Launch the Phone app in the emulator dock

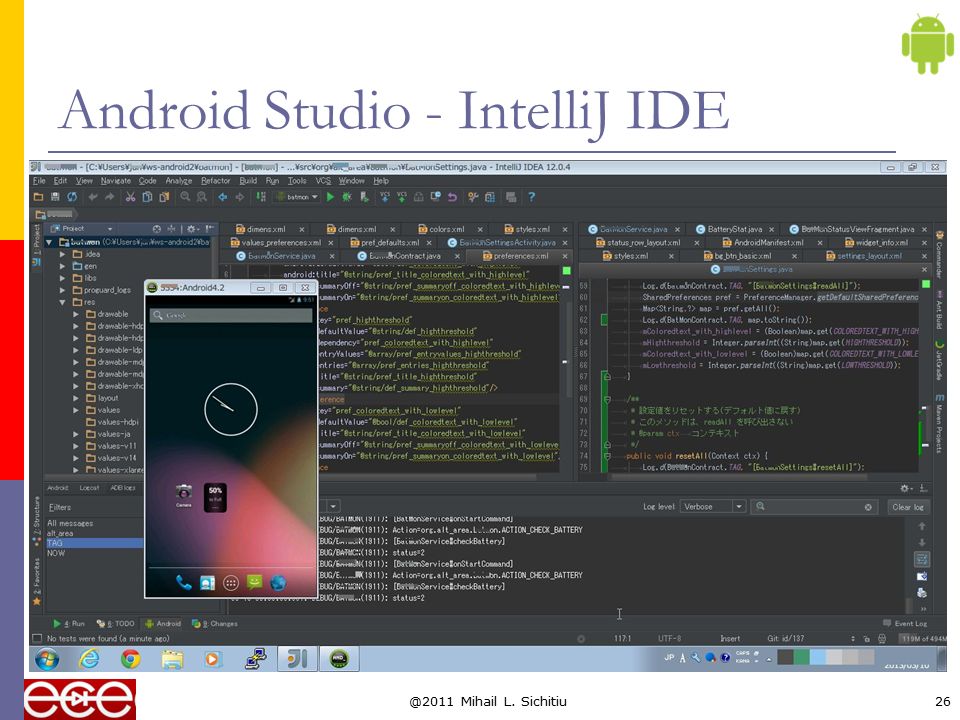point(184,582)
